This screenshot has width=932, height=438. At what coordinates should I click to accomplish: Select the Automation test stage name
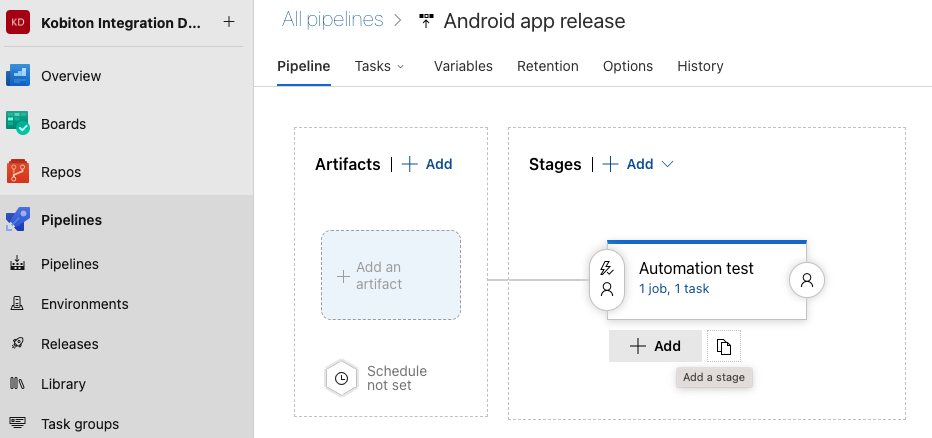click(x=696, y=269)
